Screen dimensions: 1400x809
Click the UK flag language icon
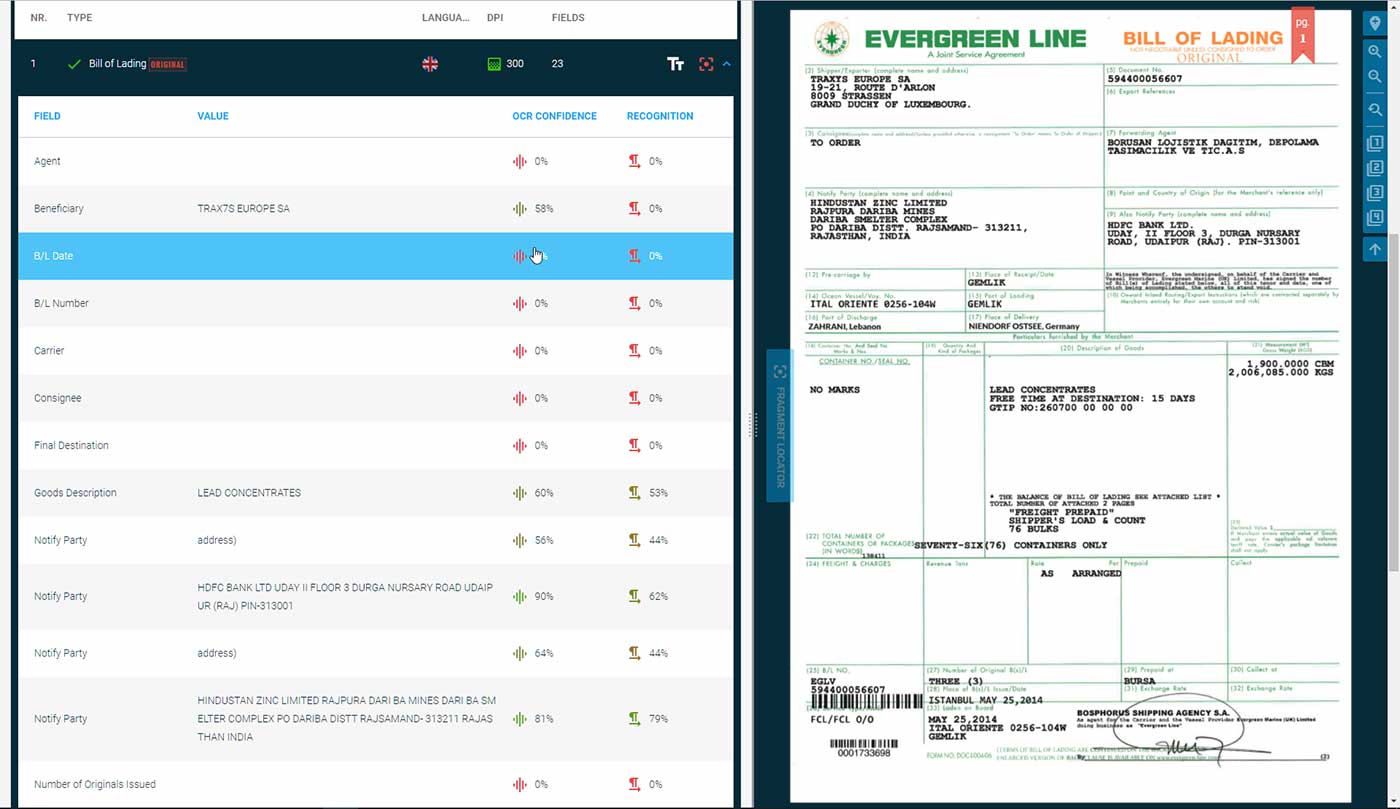coord(430,64)
